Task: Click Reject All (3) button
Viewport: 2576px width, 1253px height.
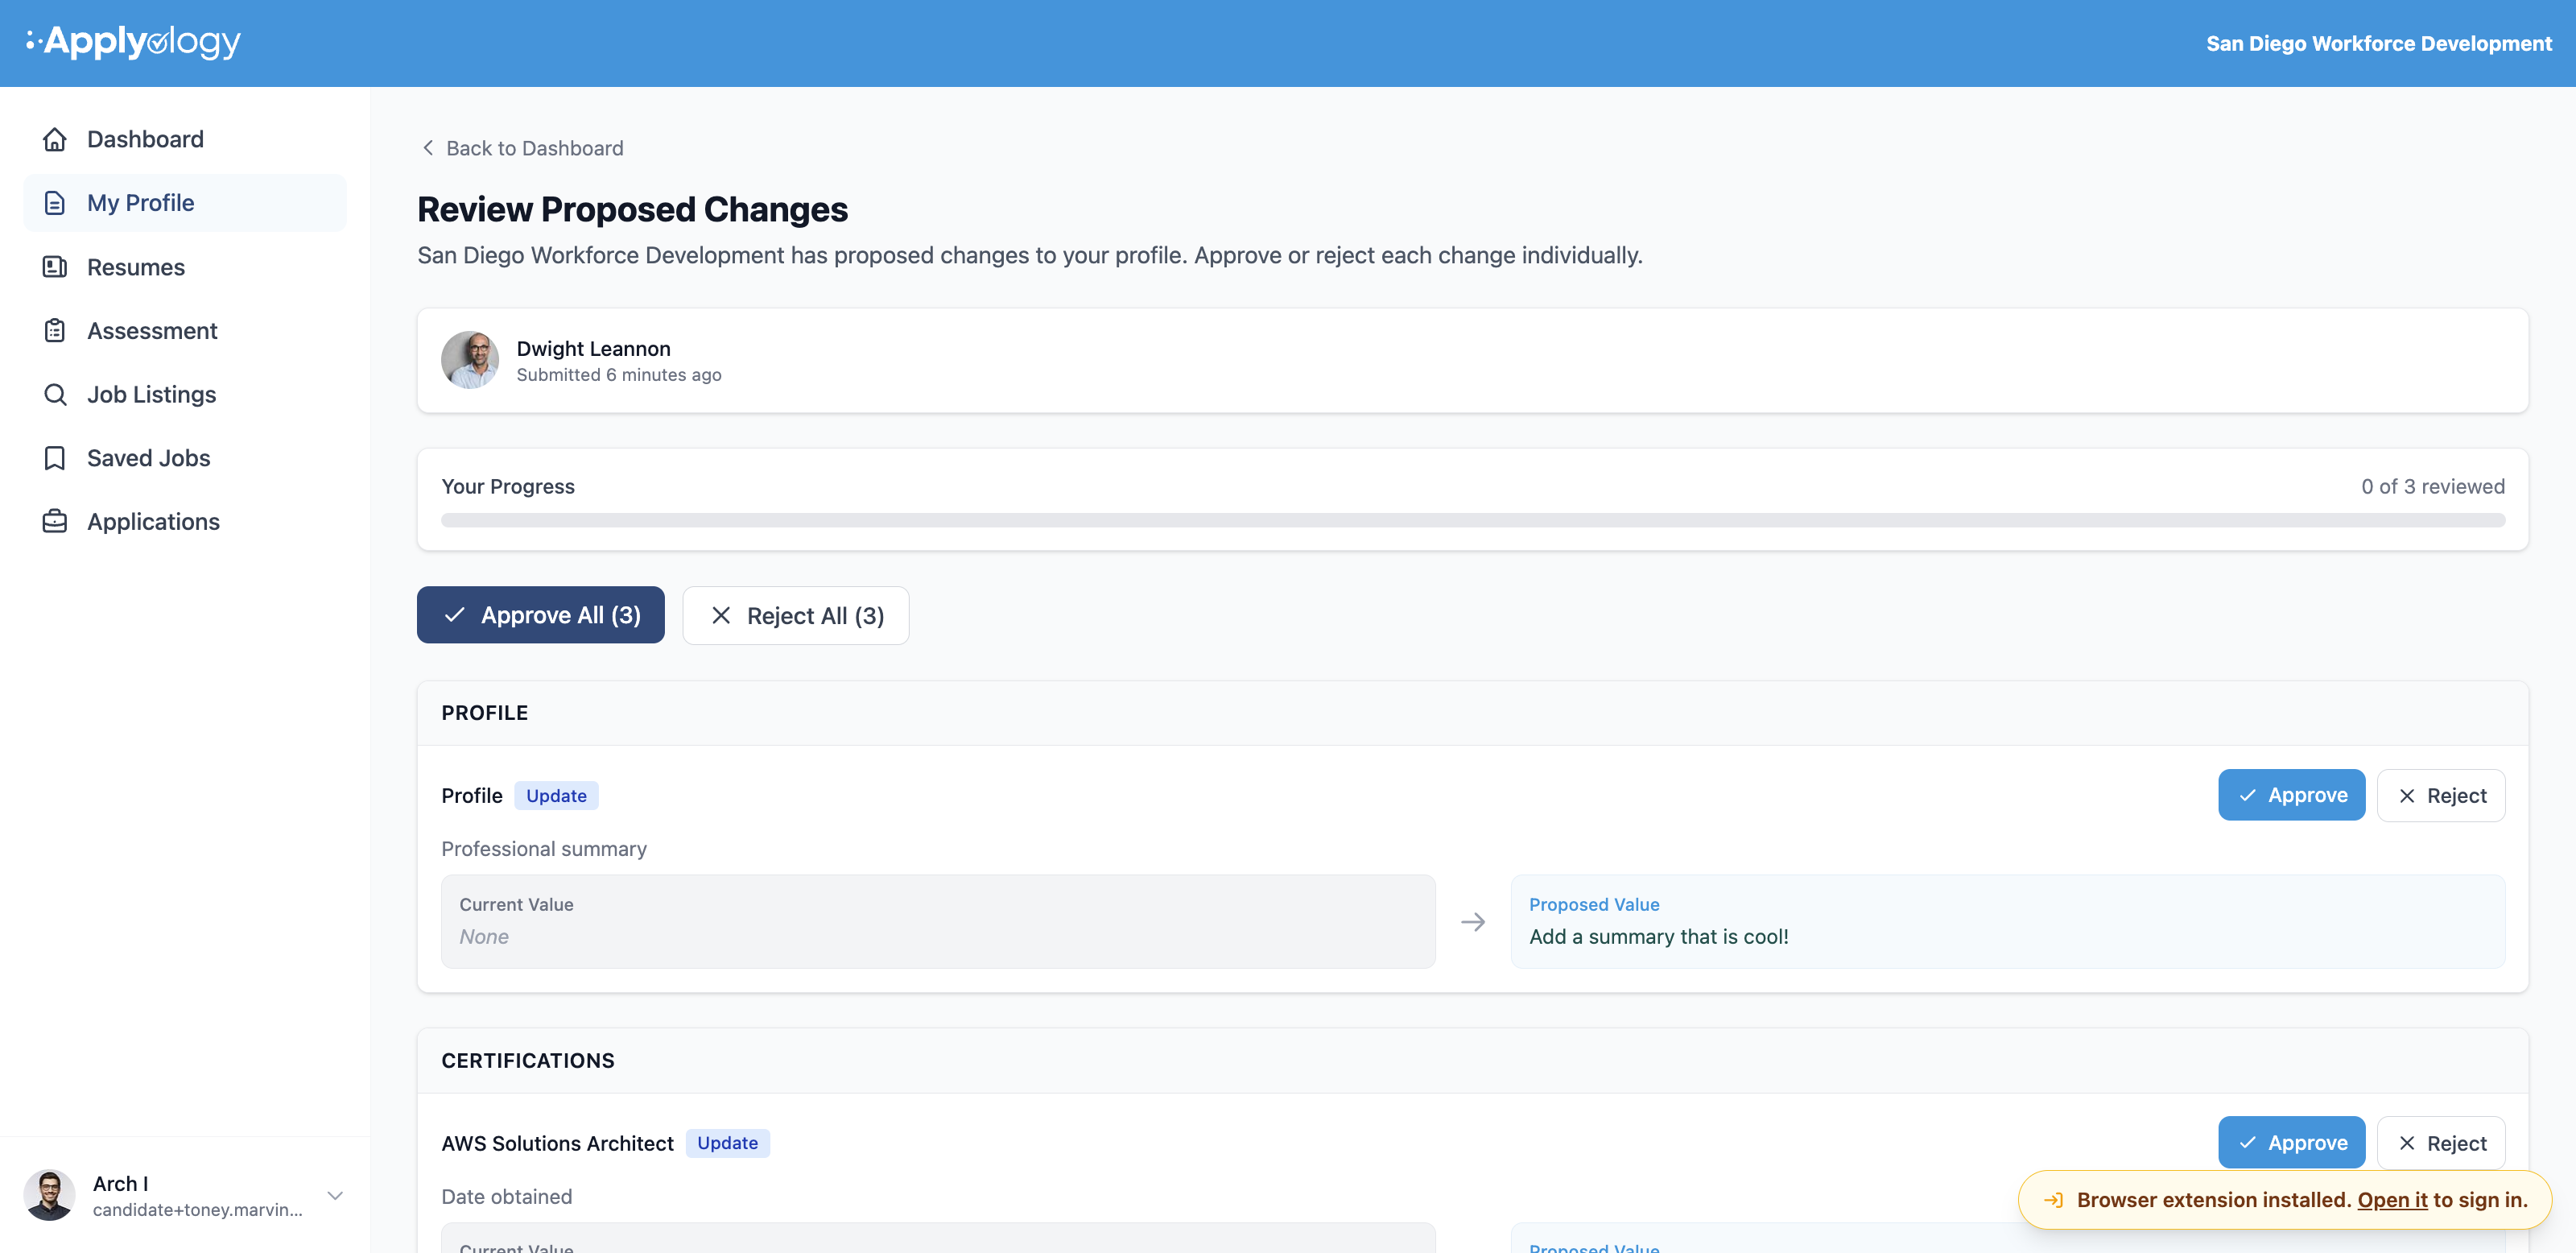Action: click(x=796, y=615)
